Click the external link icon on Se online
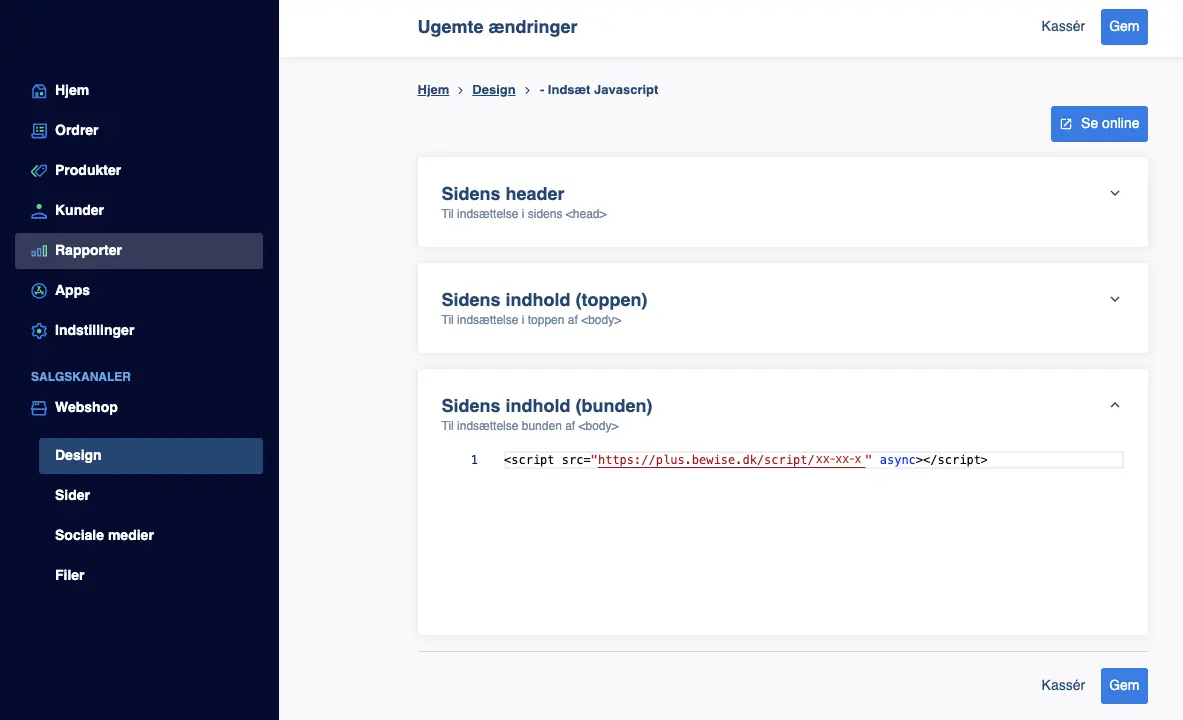The image size is (1183, 720). [1066, 124]
